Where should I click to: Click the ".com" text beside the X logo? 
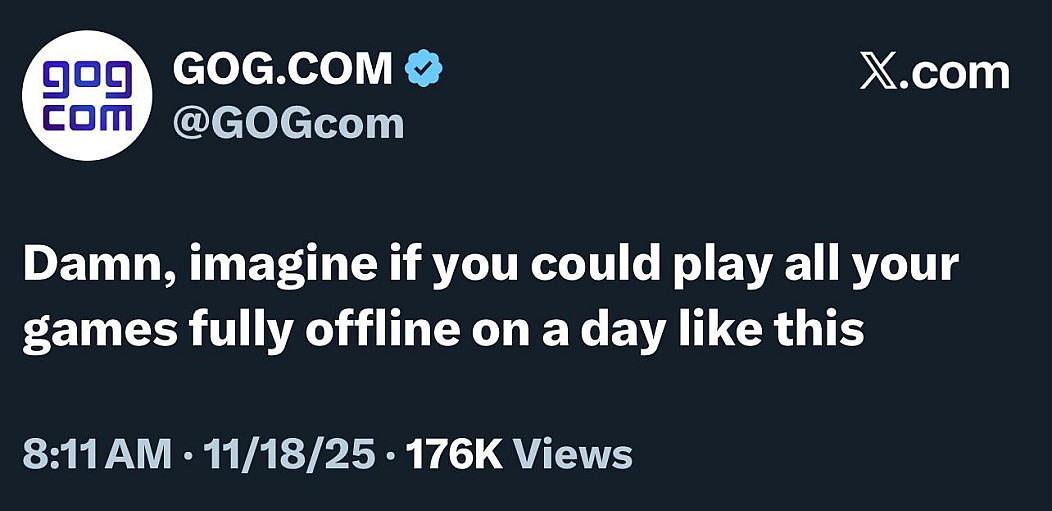click(957, 73)
